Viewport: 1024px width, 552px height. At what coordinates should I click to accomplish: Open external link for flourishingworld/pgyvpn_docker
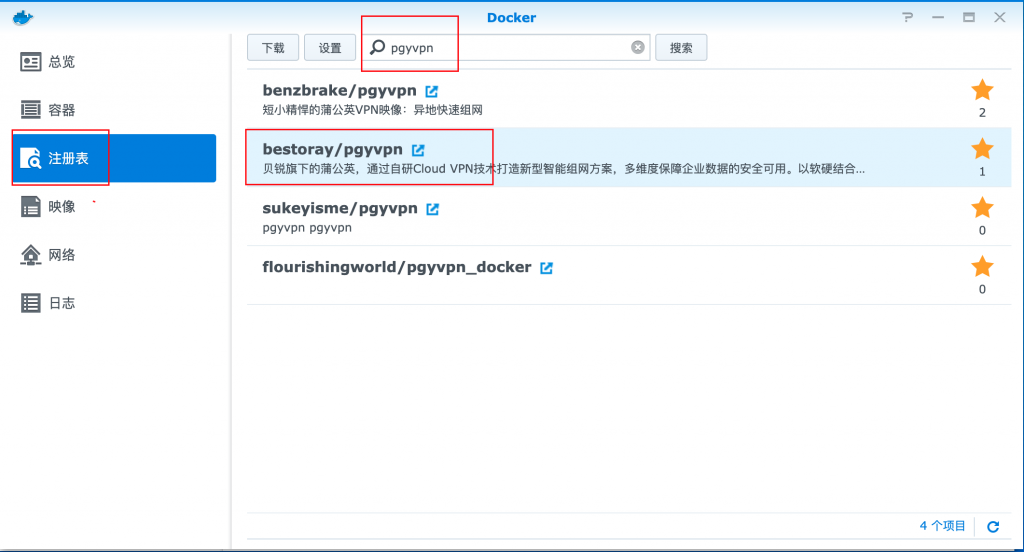(x=547, y=268)
